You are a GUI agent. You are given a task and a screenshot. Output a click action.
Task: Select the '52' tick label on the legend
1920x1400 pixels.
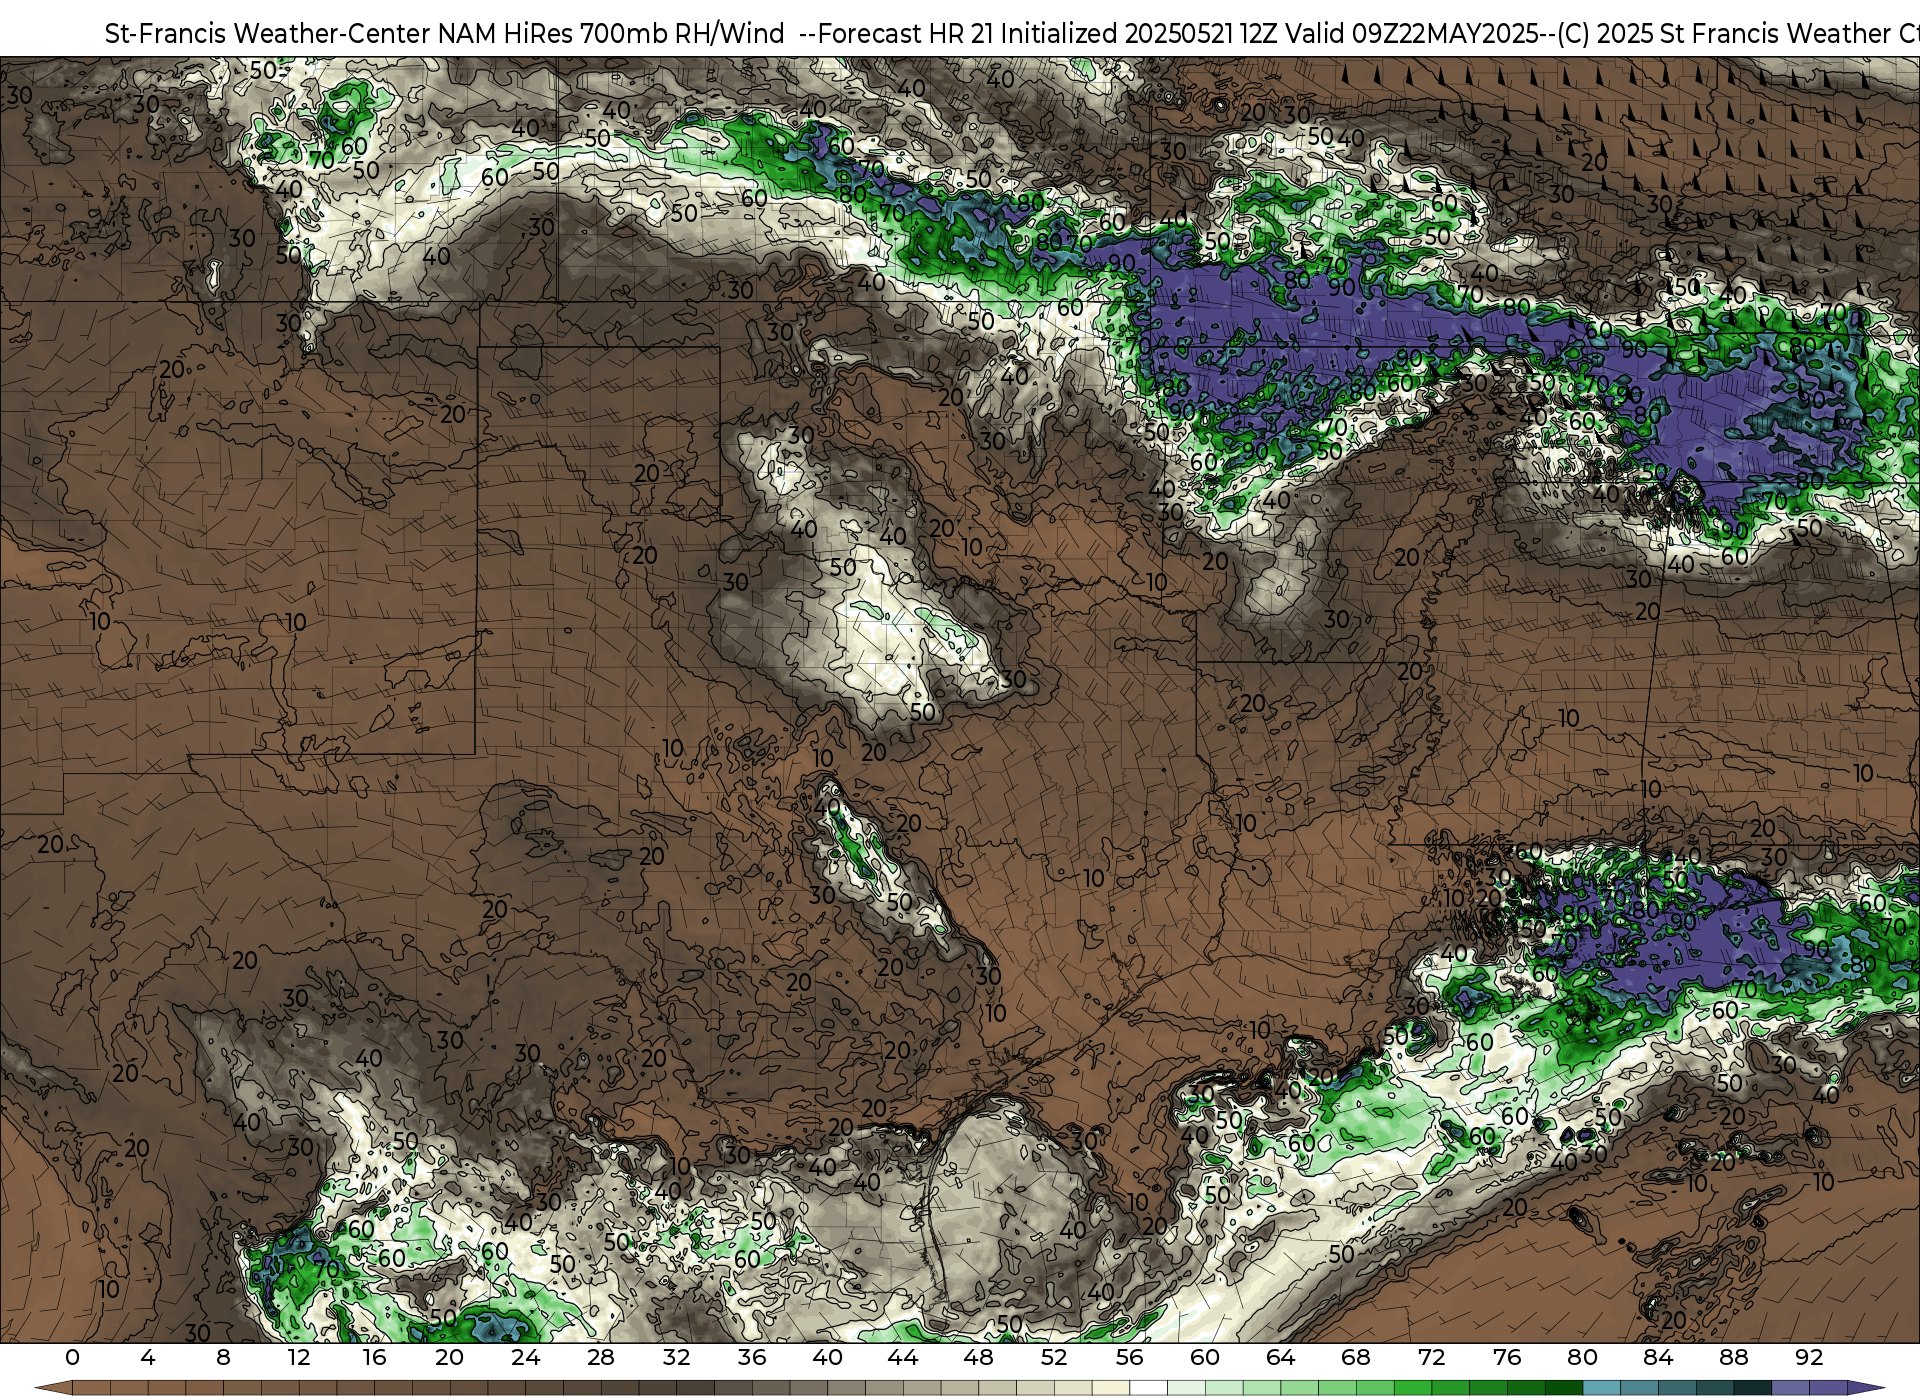point(1054,1357)
